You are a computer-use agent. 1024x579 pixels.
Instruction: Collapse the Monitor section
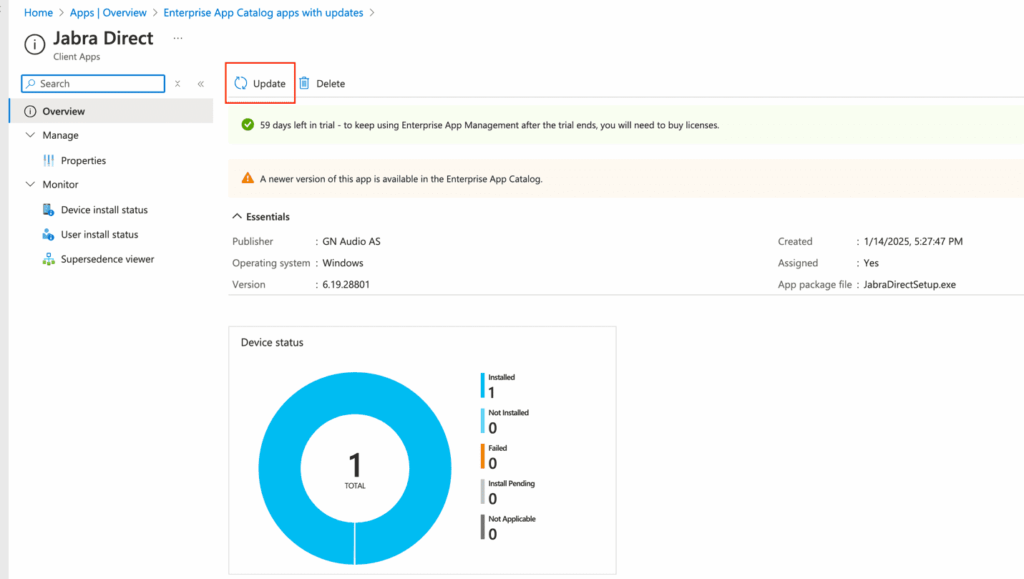click(x=30, y=185)
